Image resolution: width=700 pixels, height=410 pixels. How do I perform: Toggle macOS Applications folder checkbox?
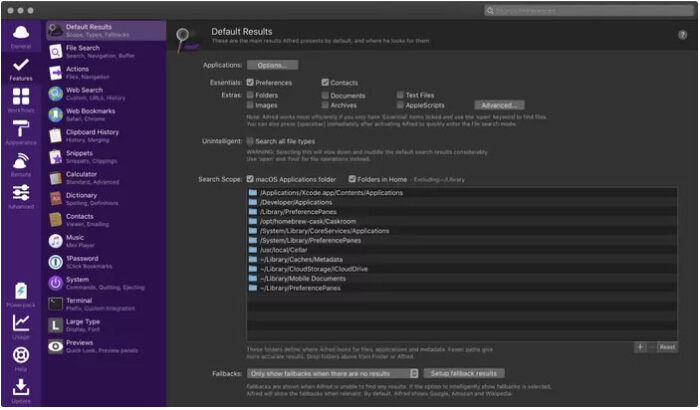coord(250,179)
